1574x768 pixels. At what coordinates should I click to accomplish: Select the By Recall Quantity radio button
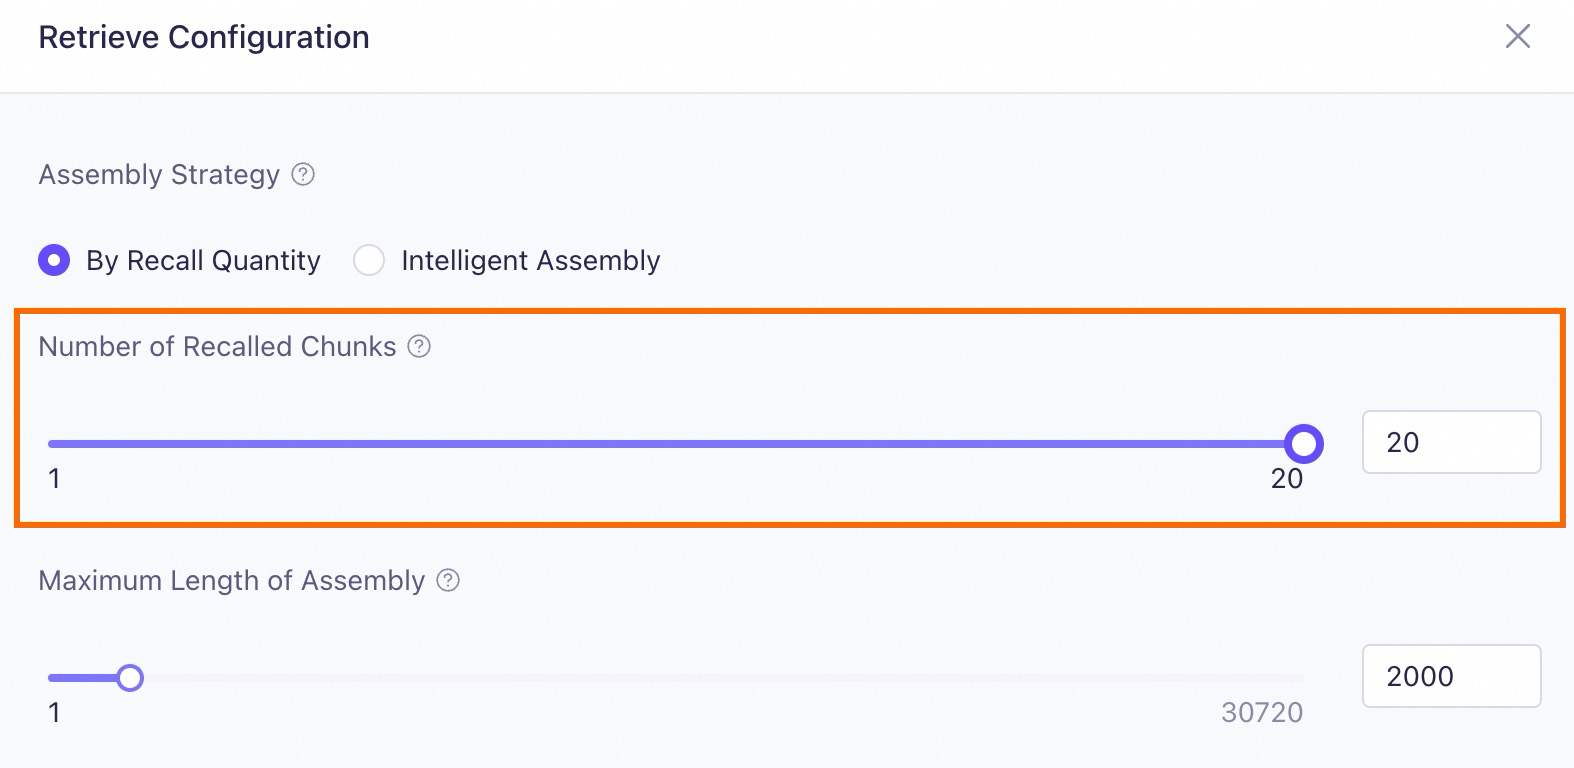pyautogui.click(x=54, y=261)
